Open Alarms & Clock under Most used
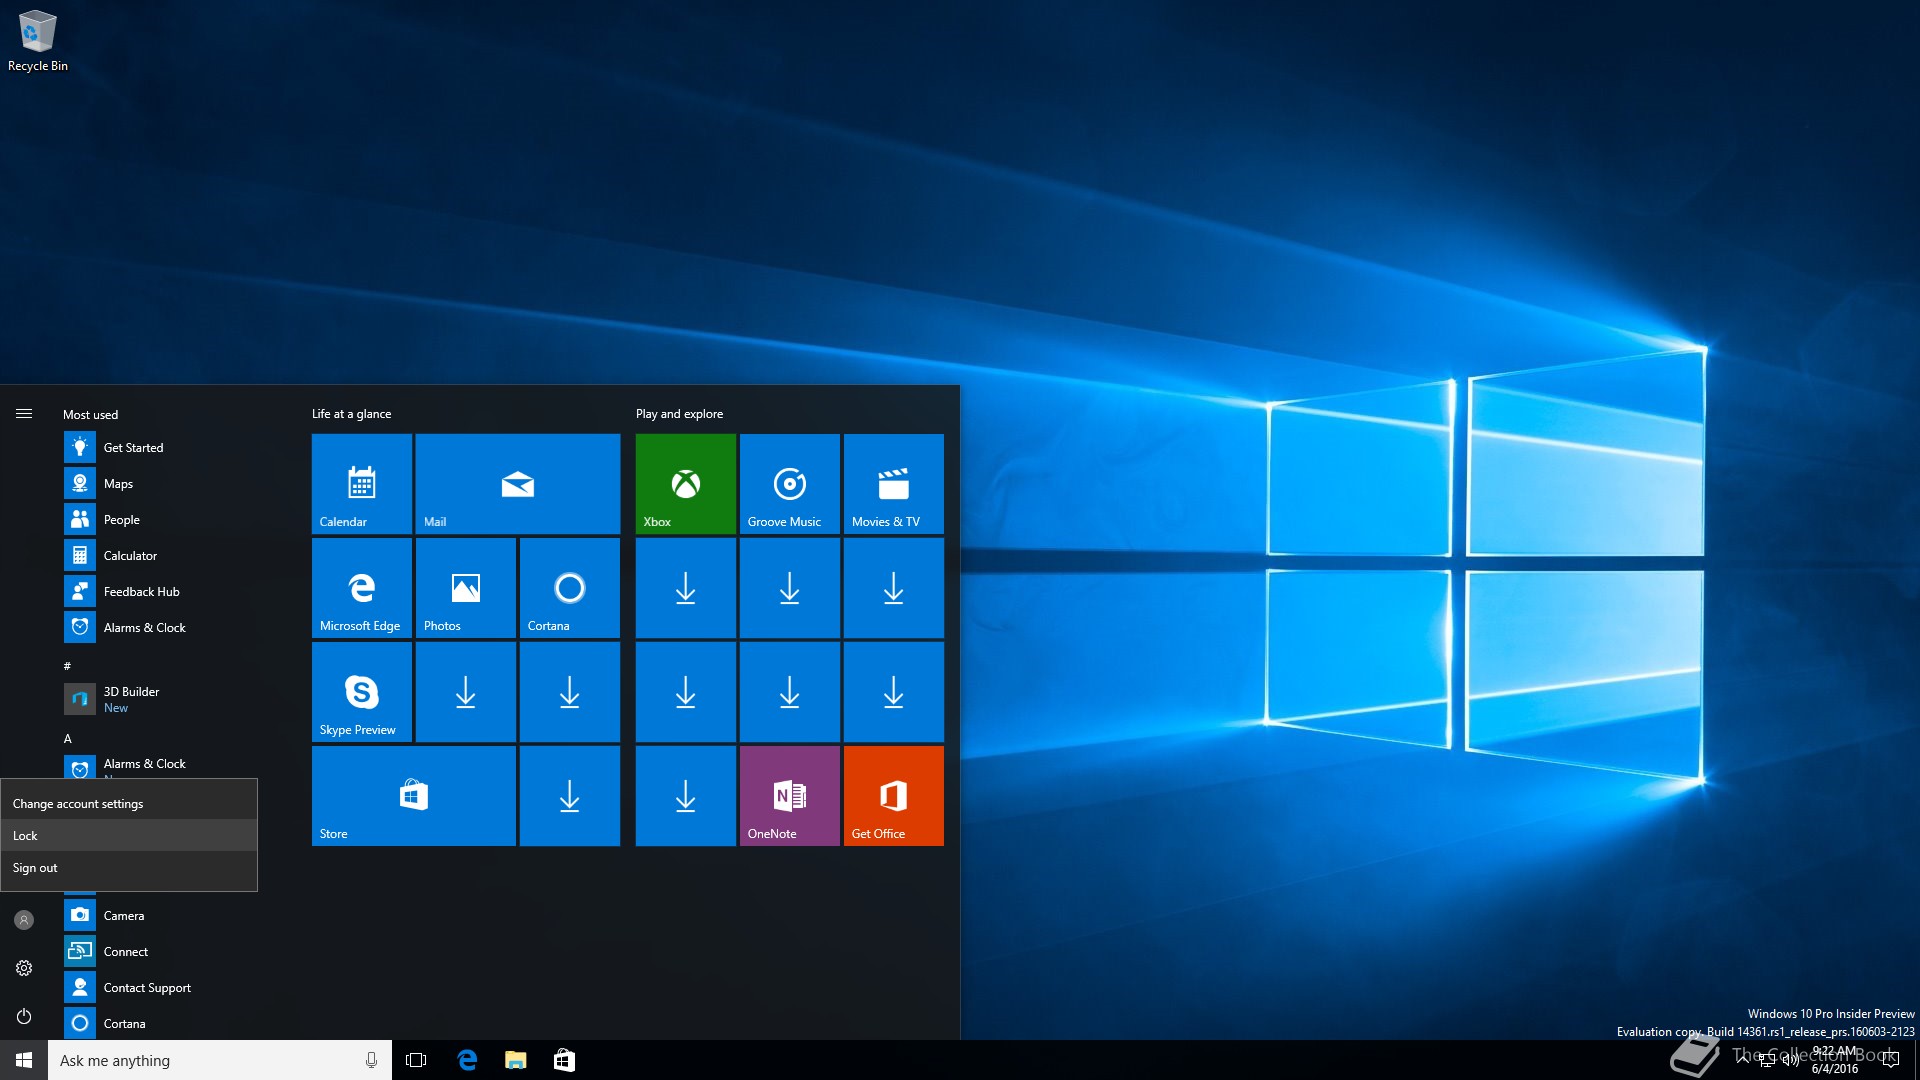The height and width of the screenshot is (1080, 1920). pyautogui.click(x=160, y=627)
